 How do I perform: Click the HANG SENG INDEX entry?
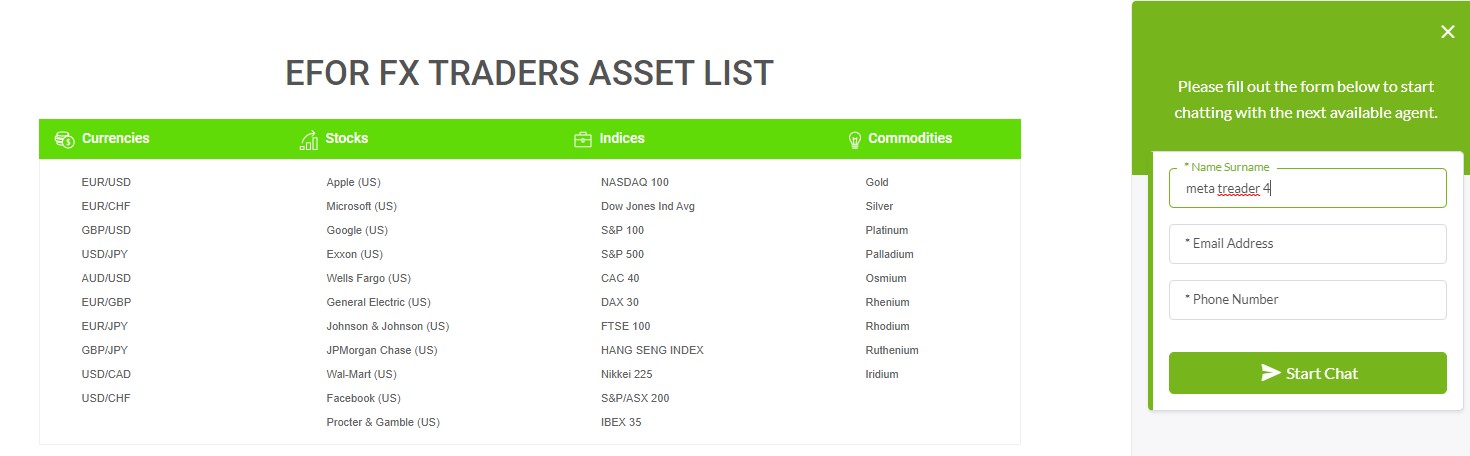click(652, 350)
